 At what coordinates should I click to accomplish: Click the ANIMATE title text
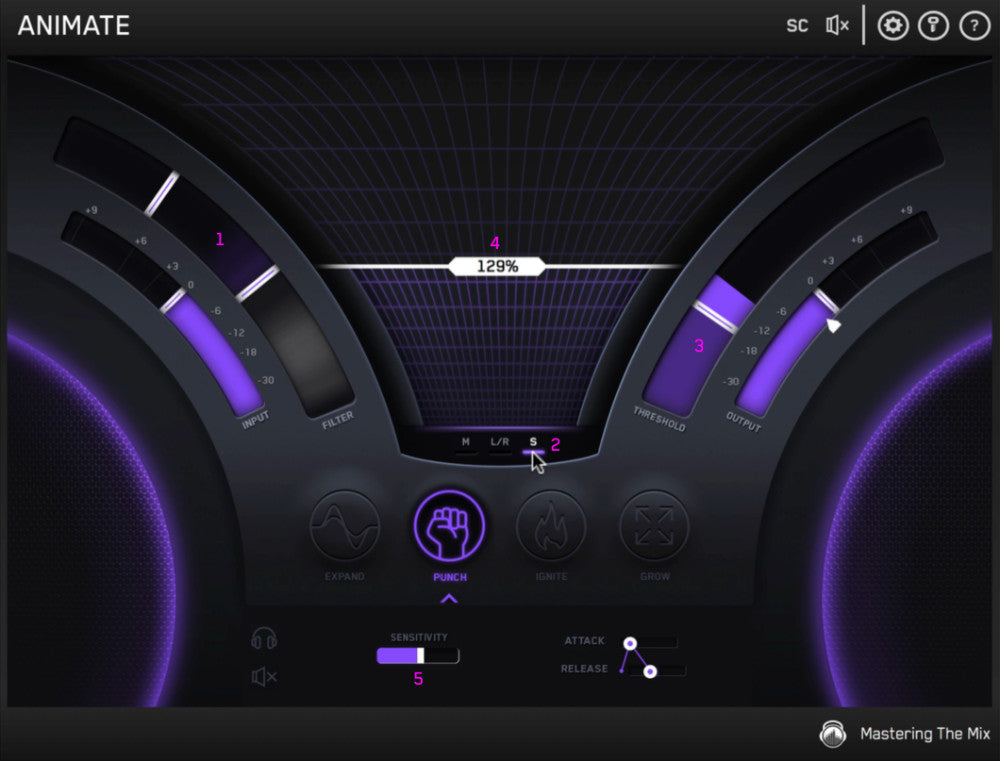coord(74,26)
